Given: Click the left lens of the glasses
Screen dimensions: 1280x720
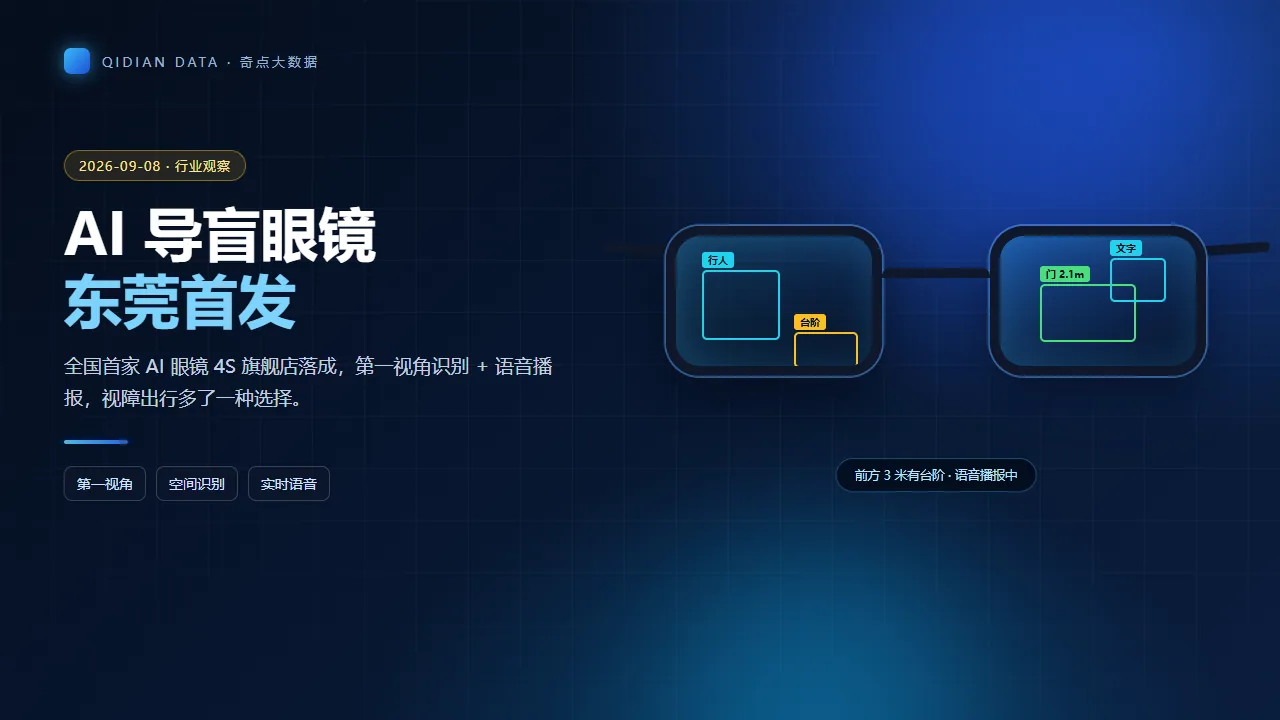Looking at the screenshot, I should tap(774, 301).
